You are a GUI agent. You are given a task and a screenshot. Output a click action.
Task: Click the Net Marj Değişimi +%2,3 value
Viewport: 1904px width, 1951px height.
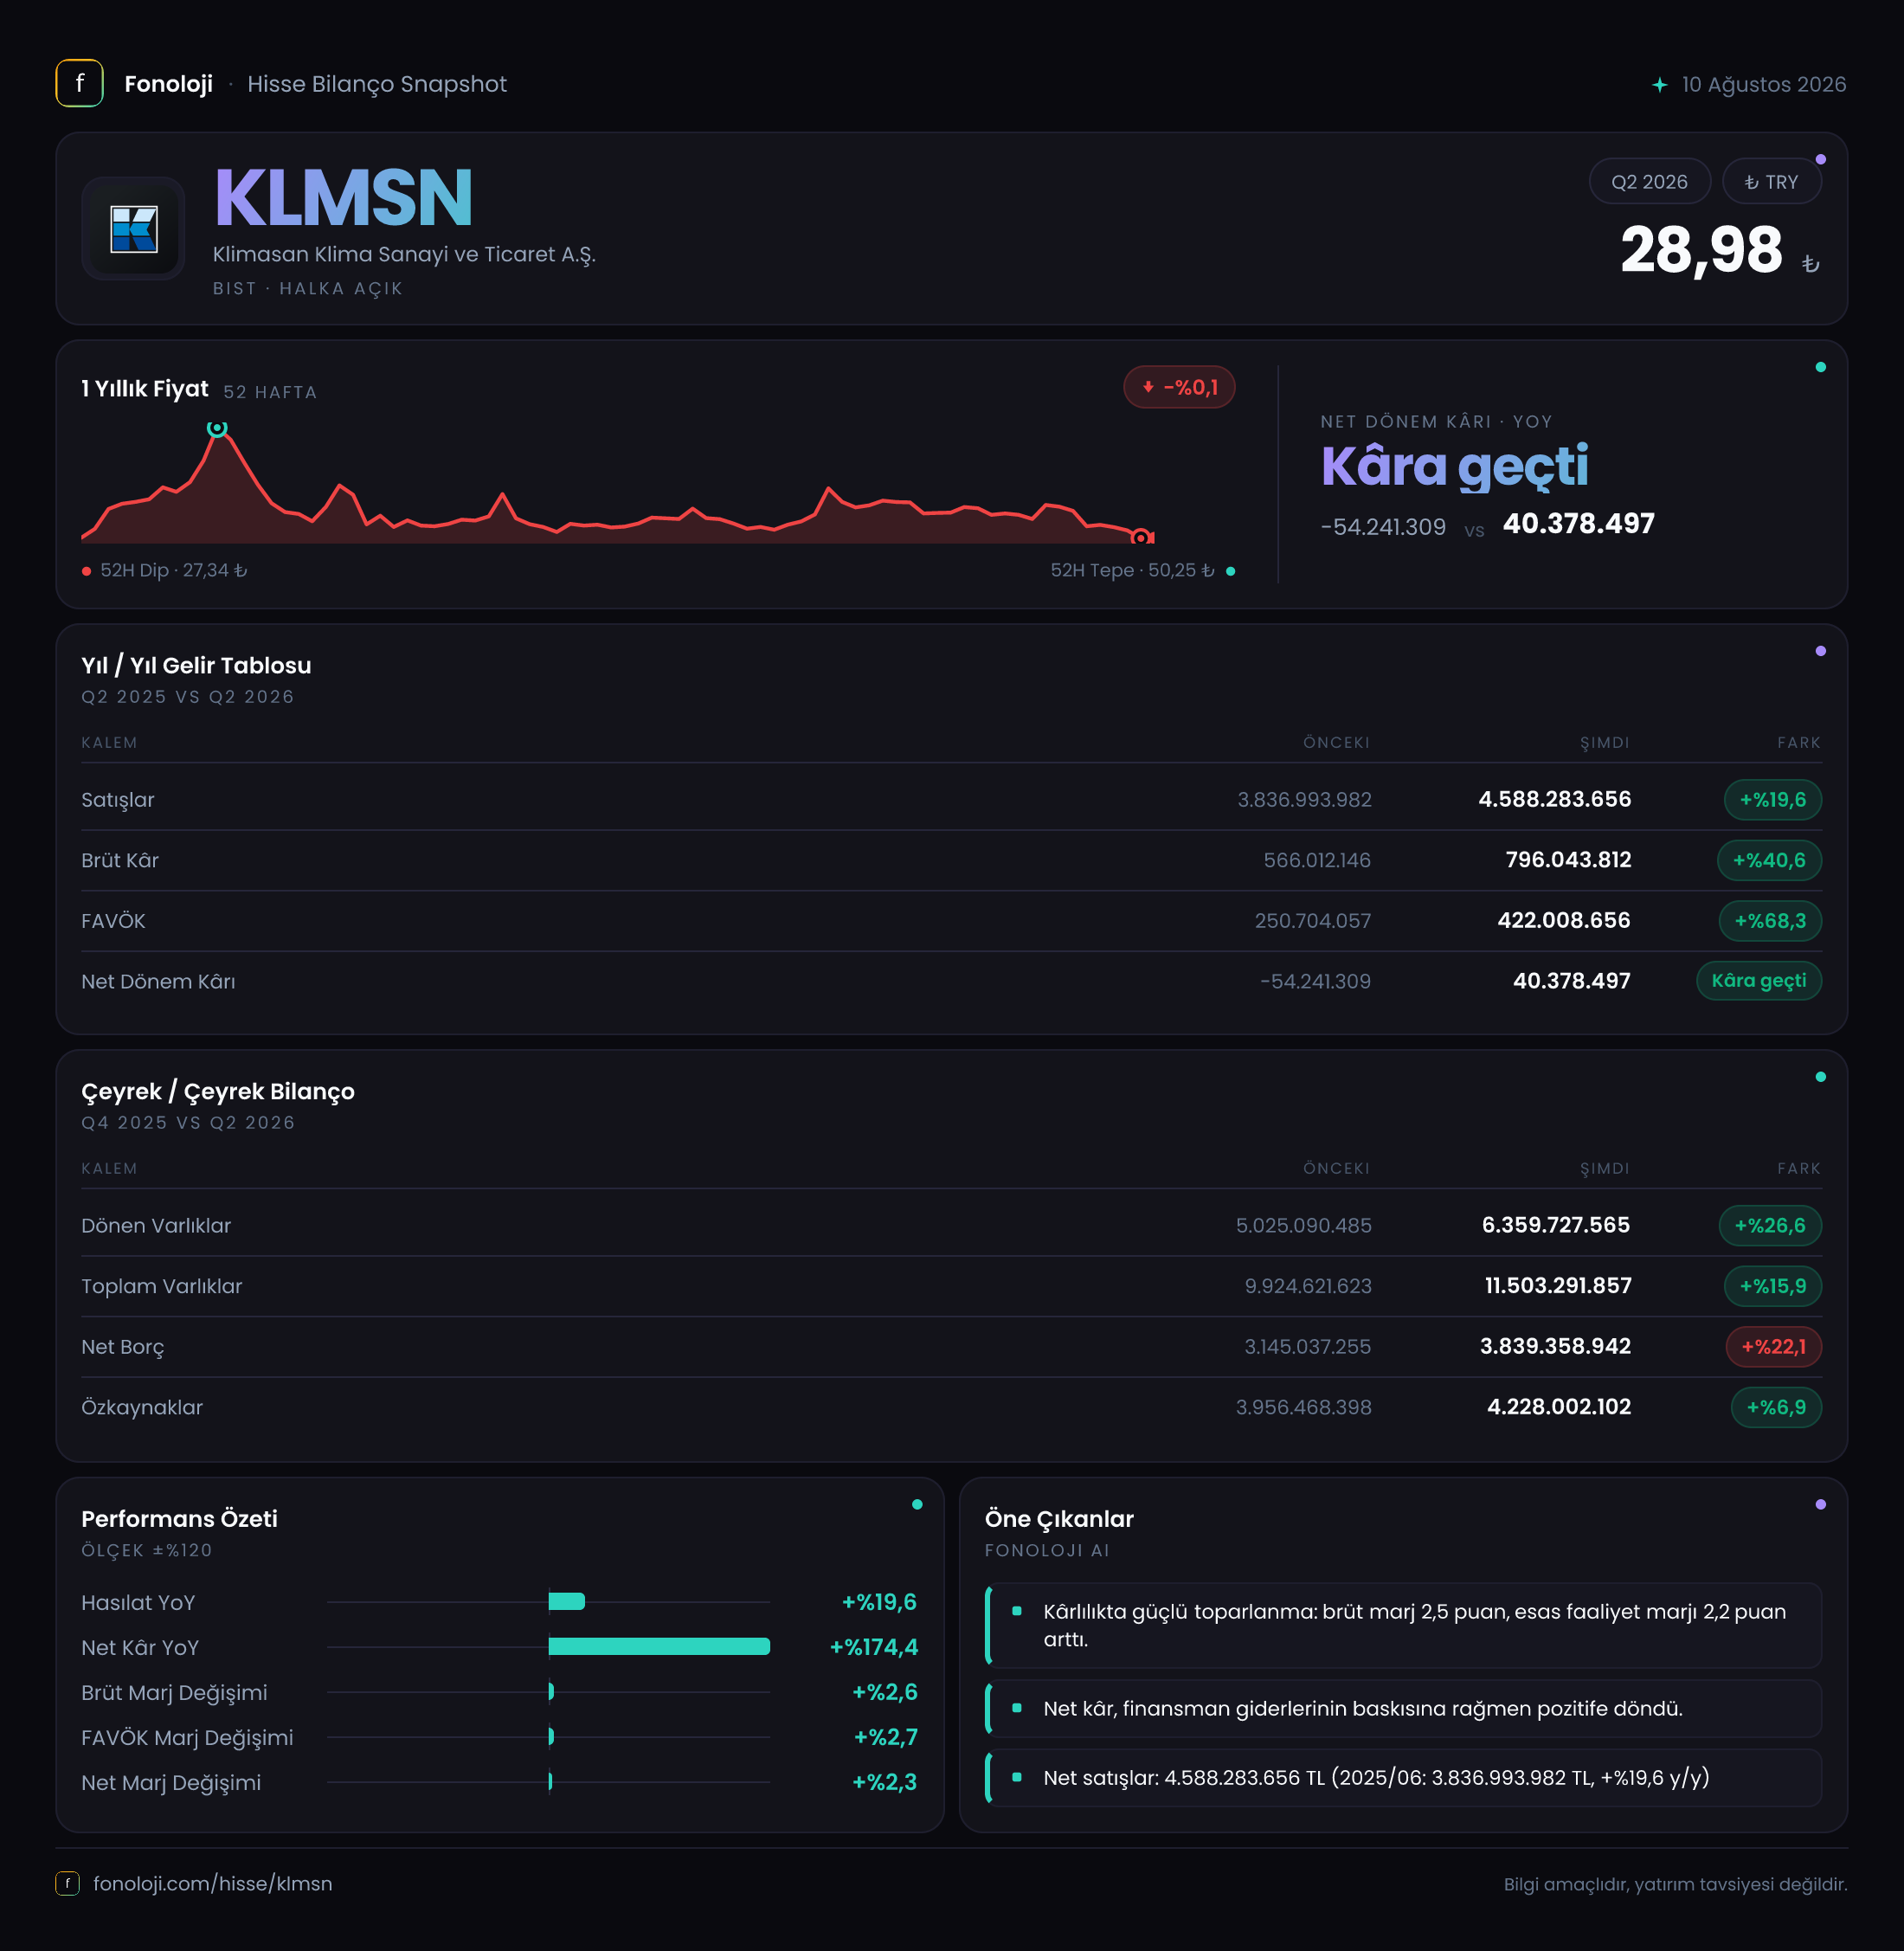point(884,1782)
